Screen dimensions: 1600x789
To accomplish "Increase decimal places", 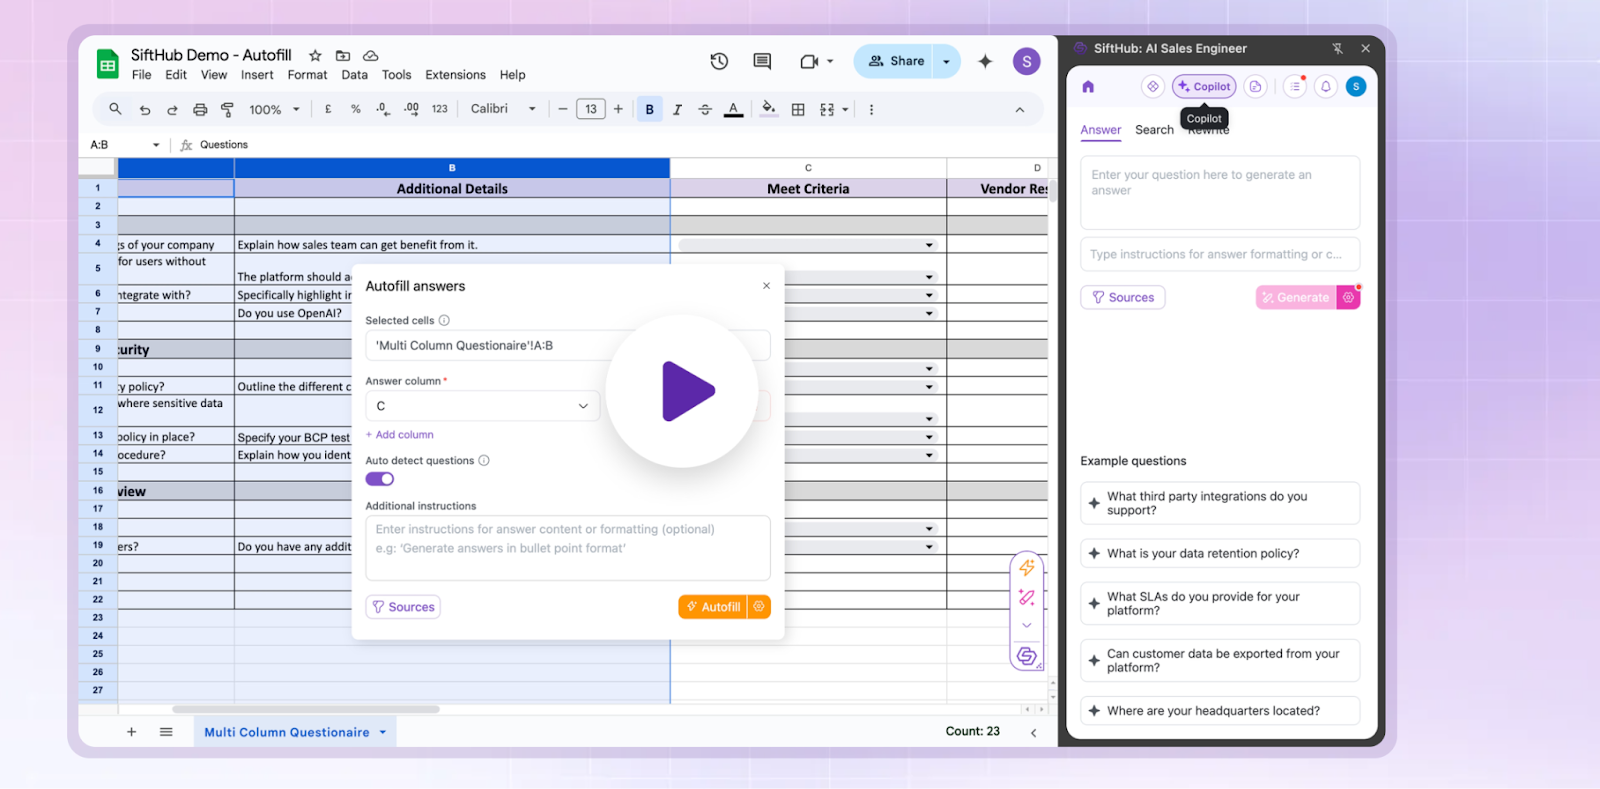I will tap(411, 109).
